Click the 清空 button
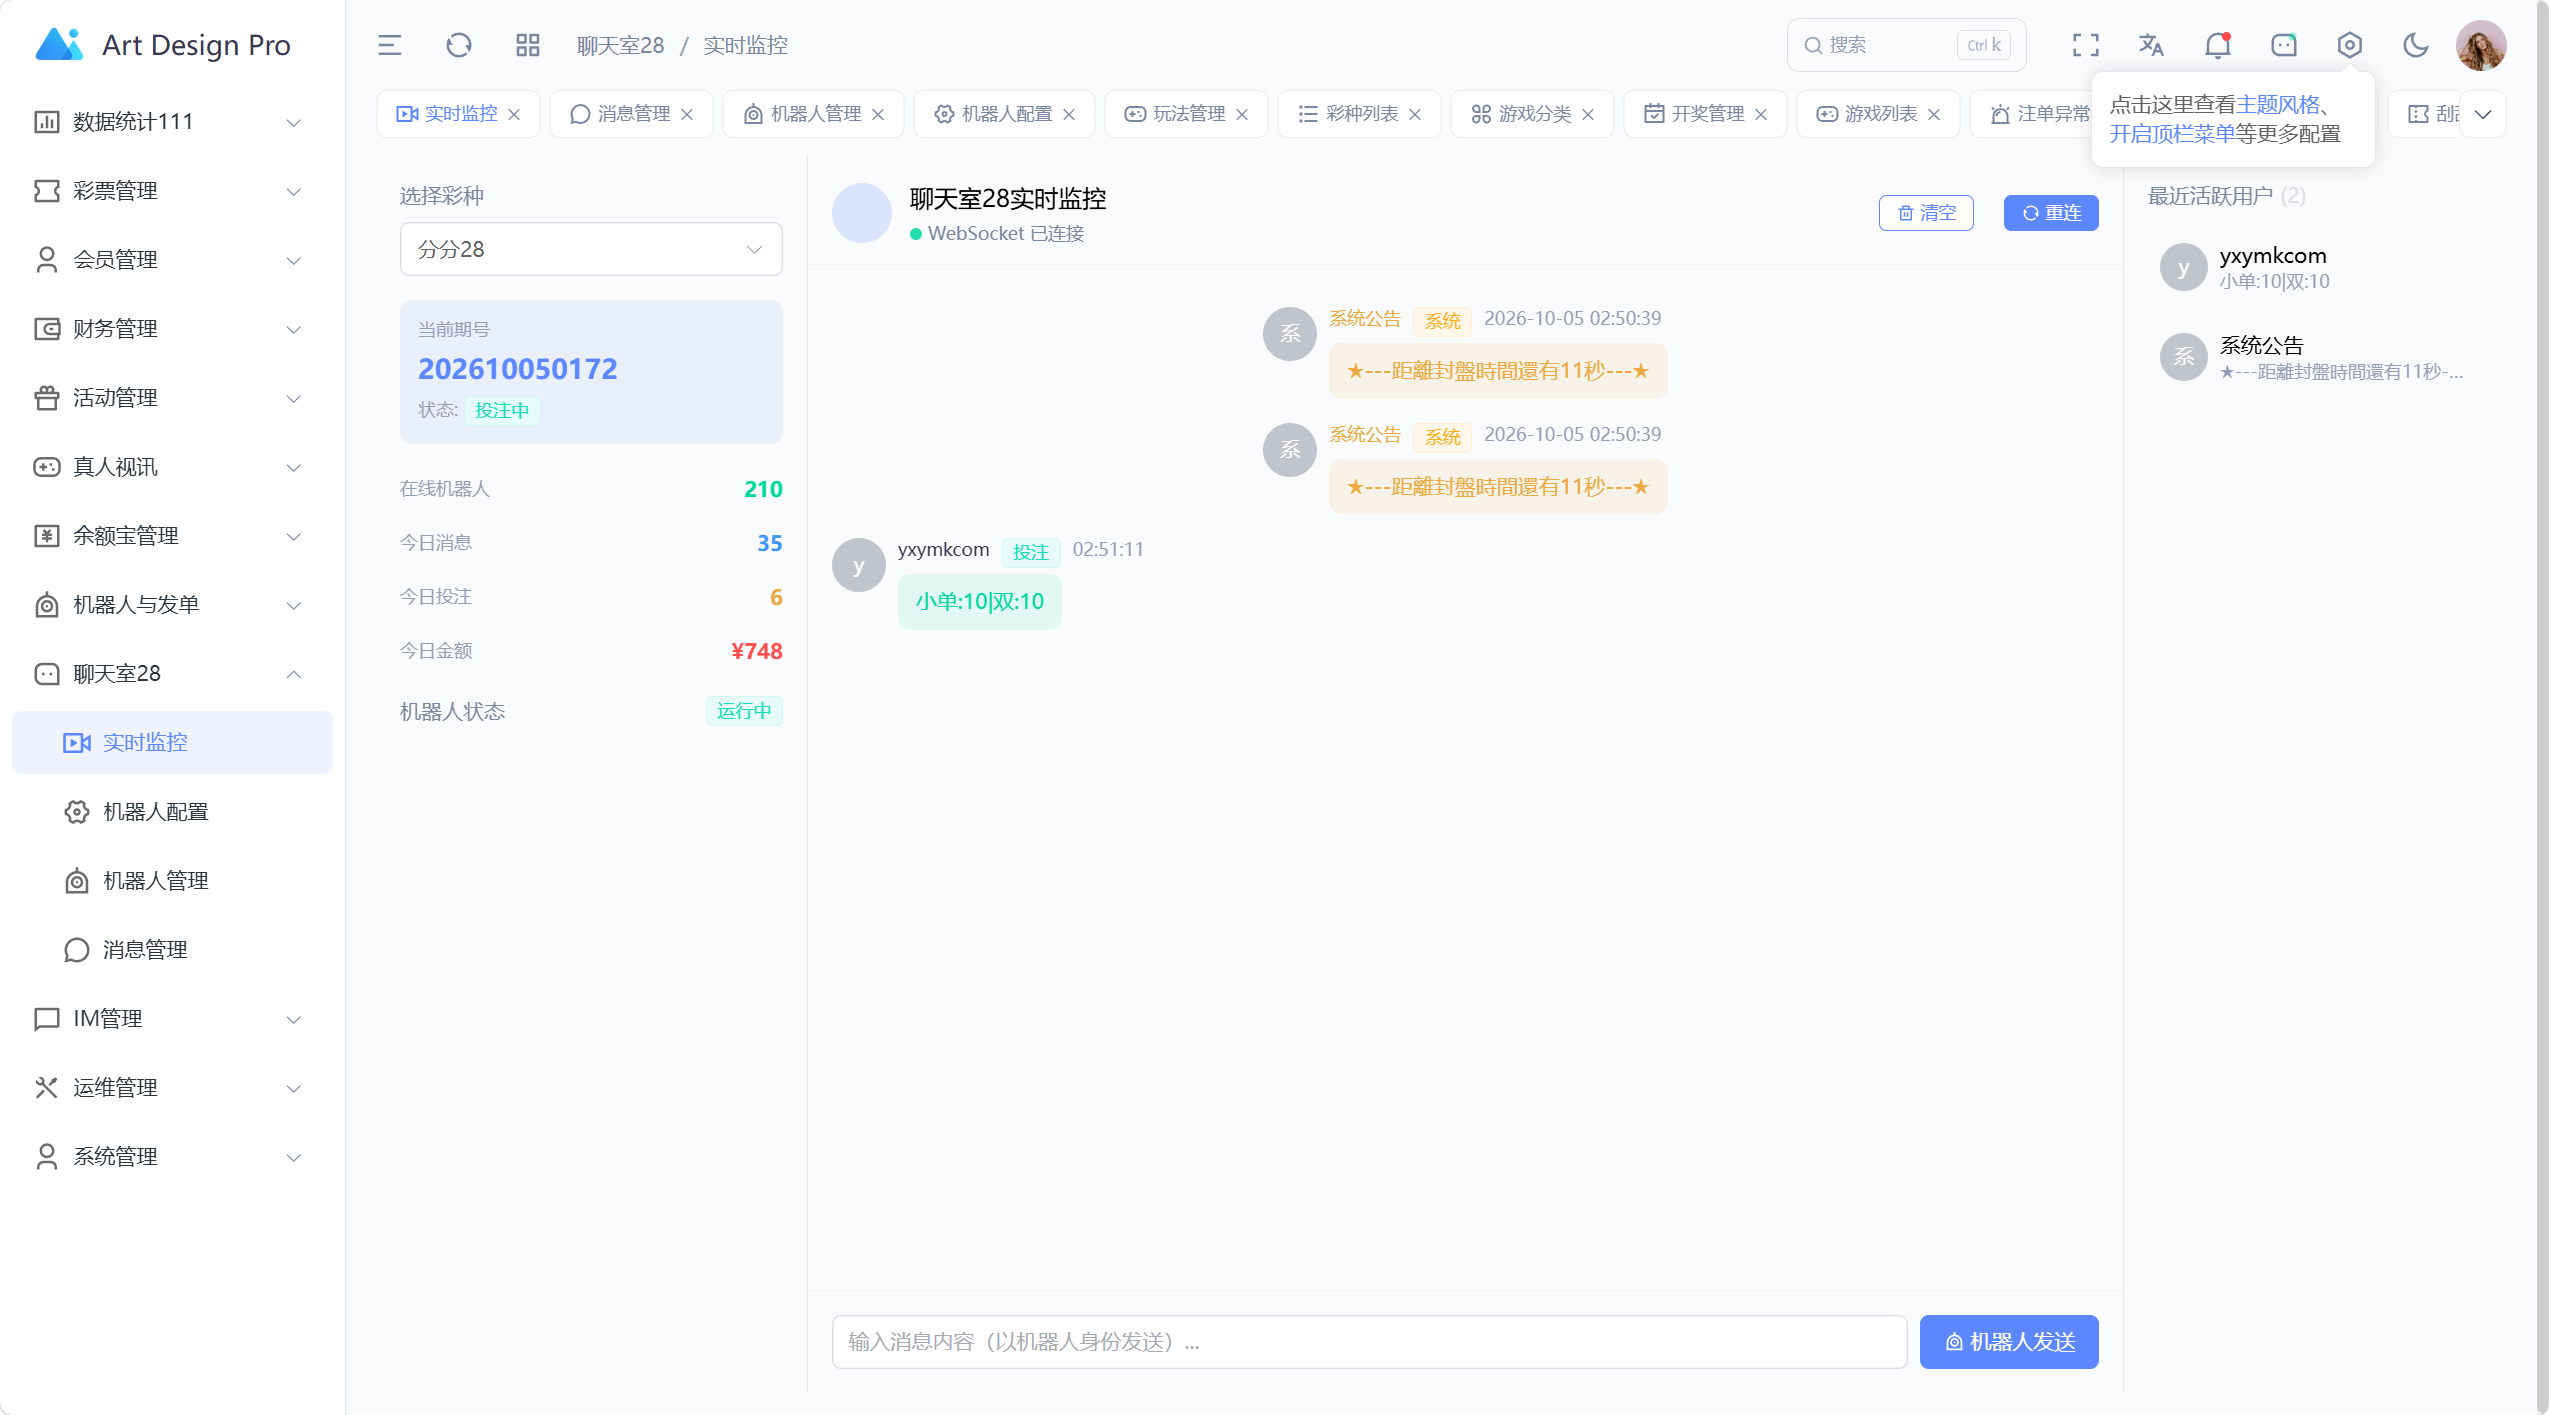The width and height of the screenshot is (2549, 1415). click(x=1926, y=213)
